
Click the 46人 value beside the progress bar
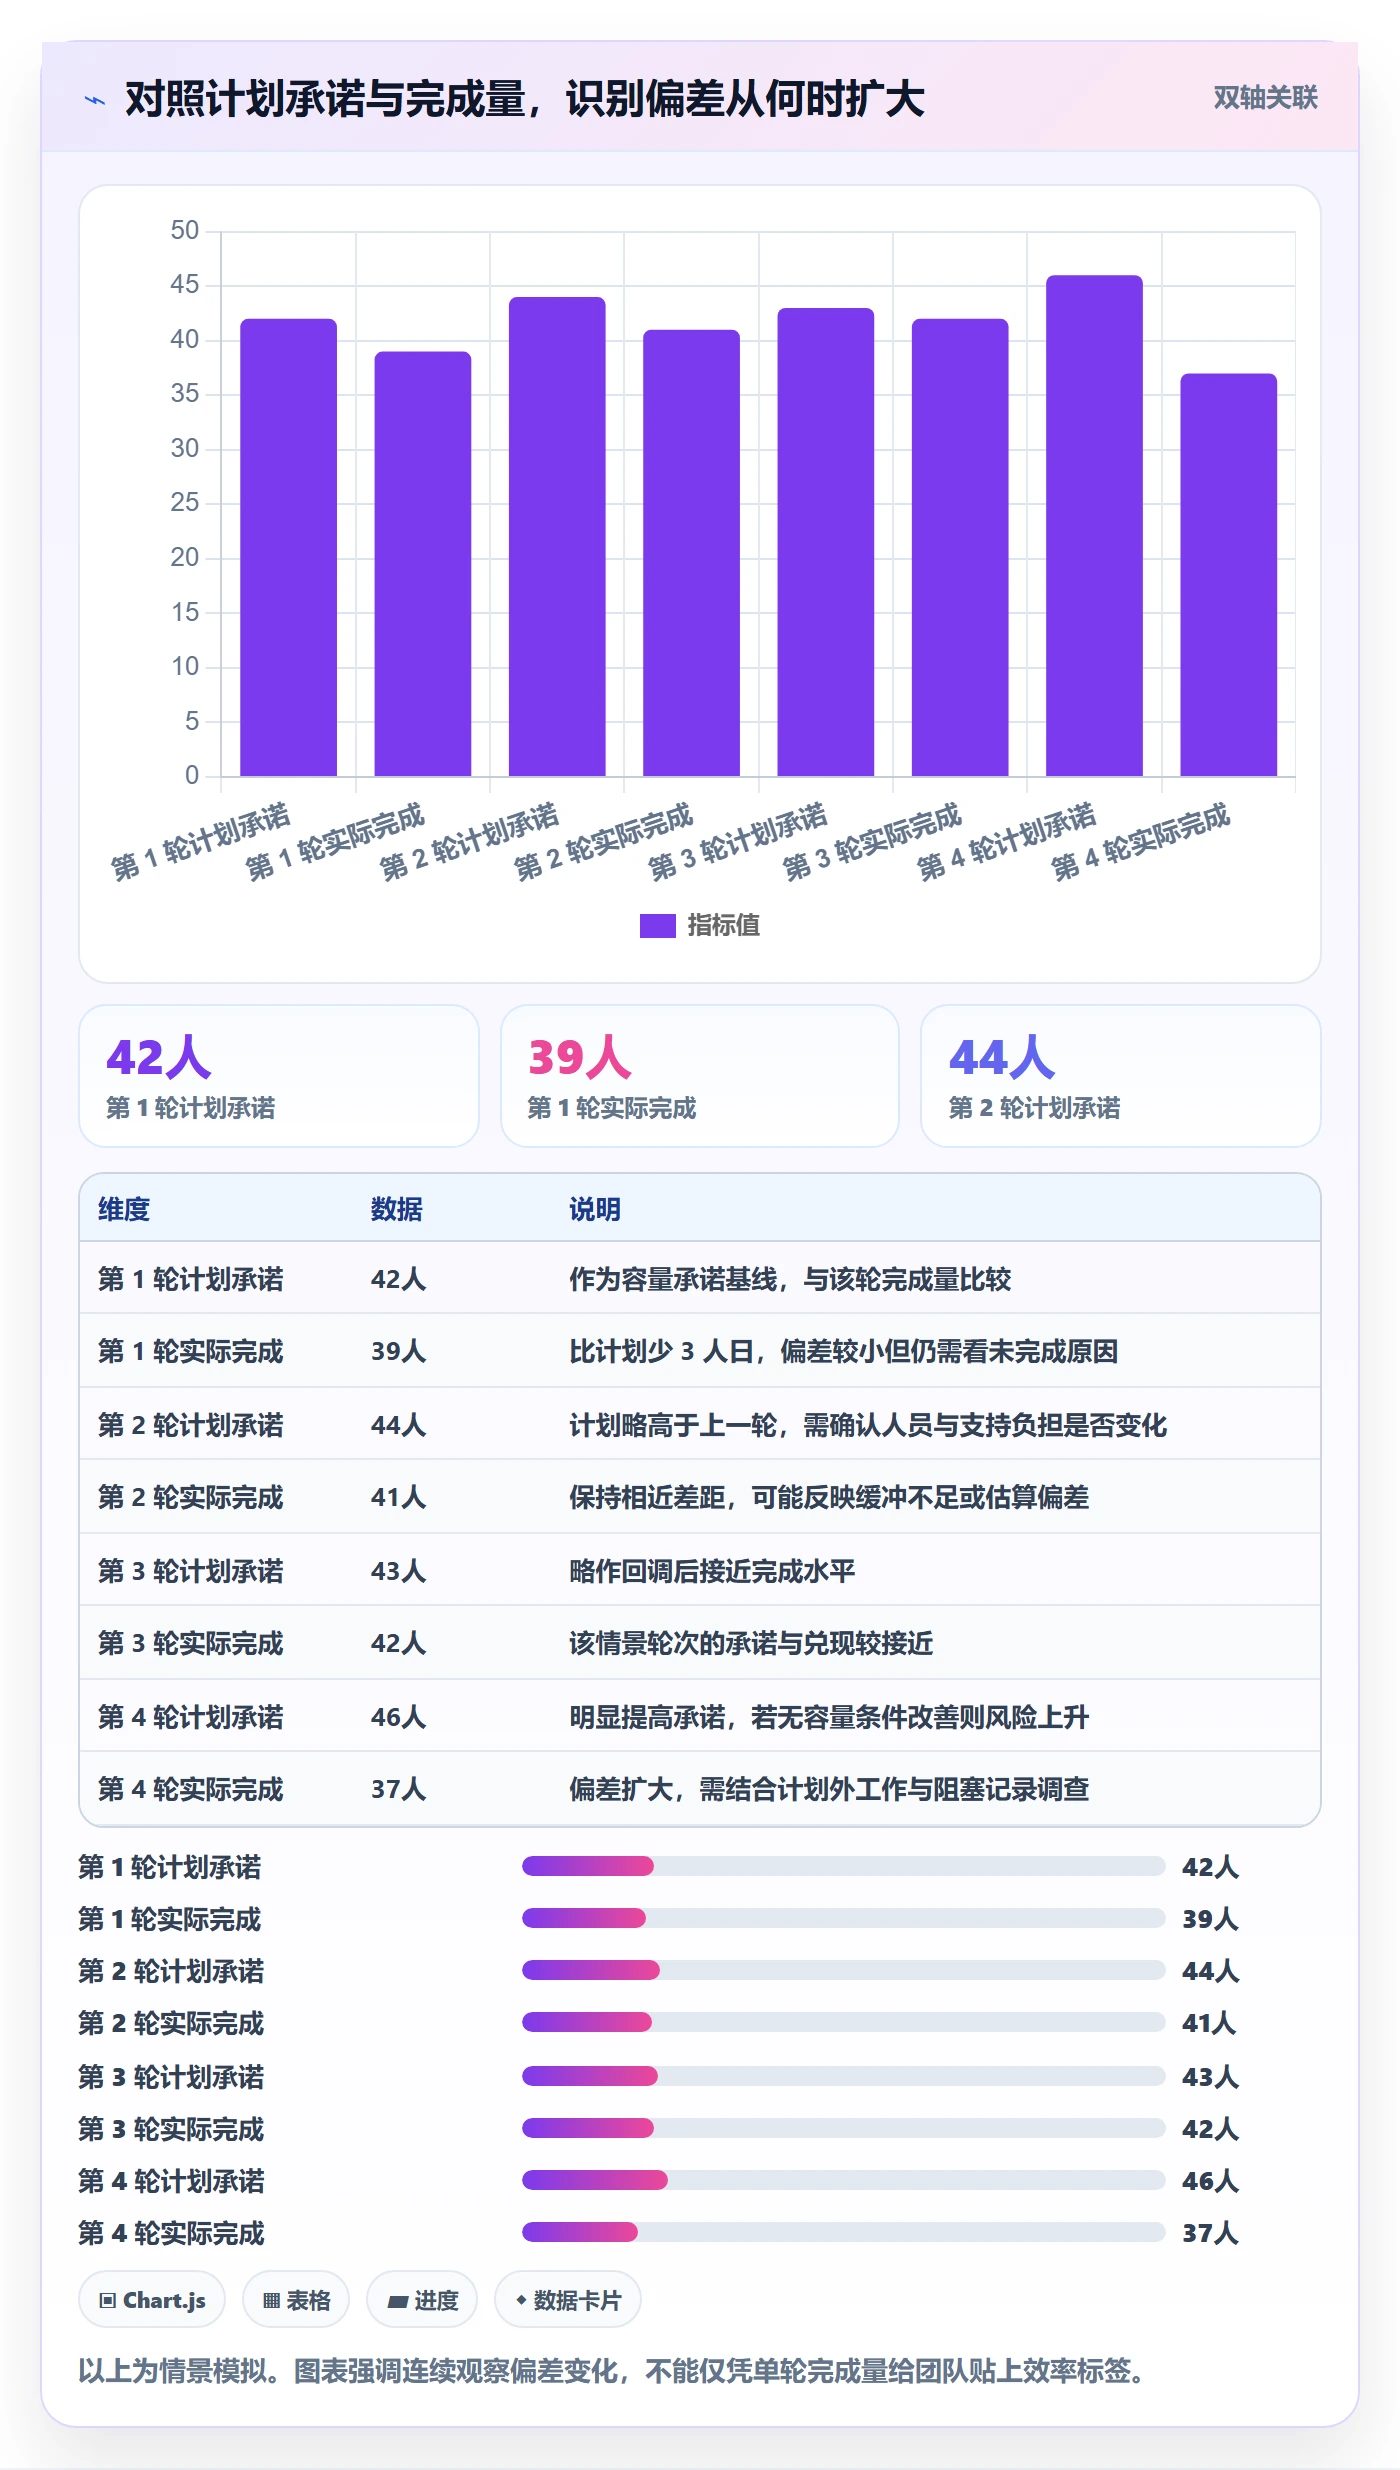1210,2181
